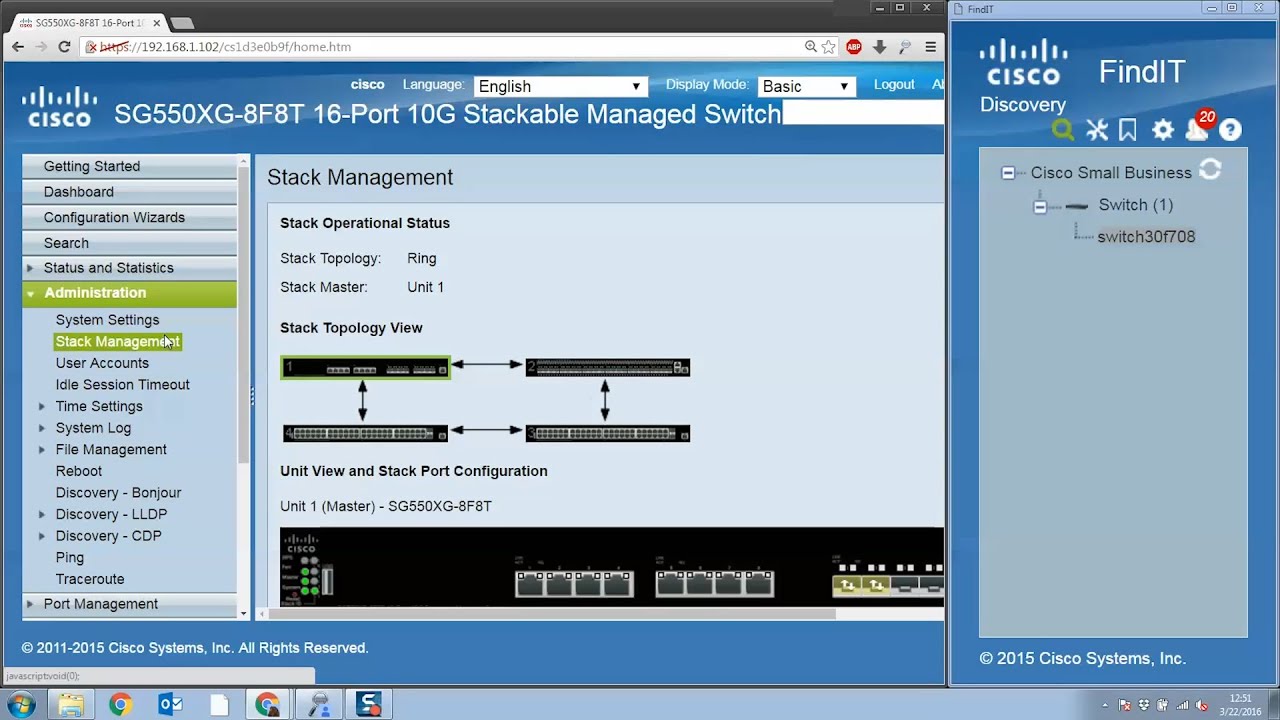
Task: Open User Accounts page
Action: [x=102, y=363]
